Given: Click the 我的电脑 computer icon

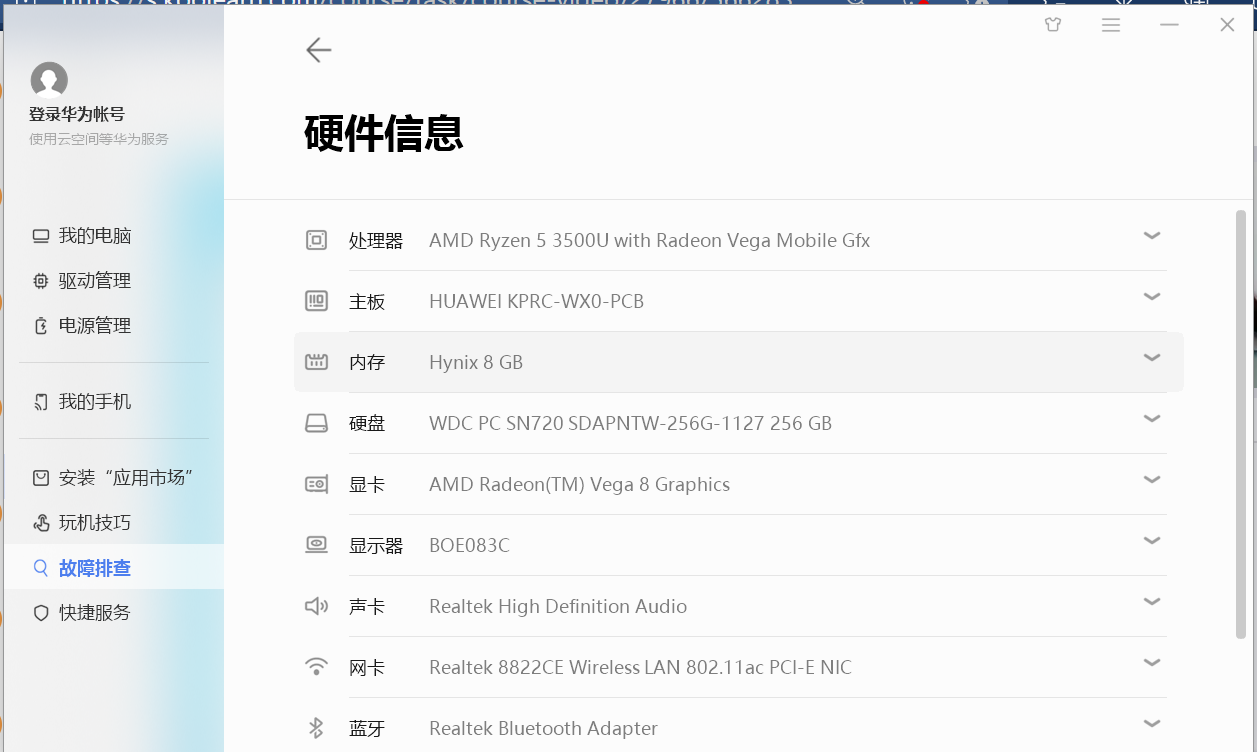Looking at the screenshot, I should pyautogui.click(x=41, y=236).
